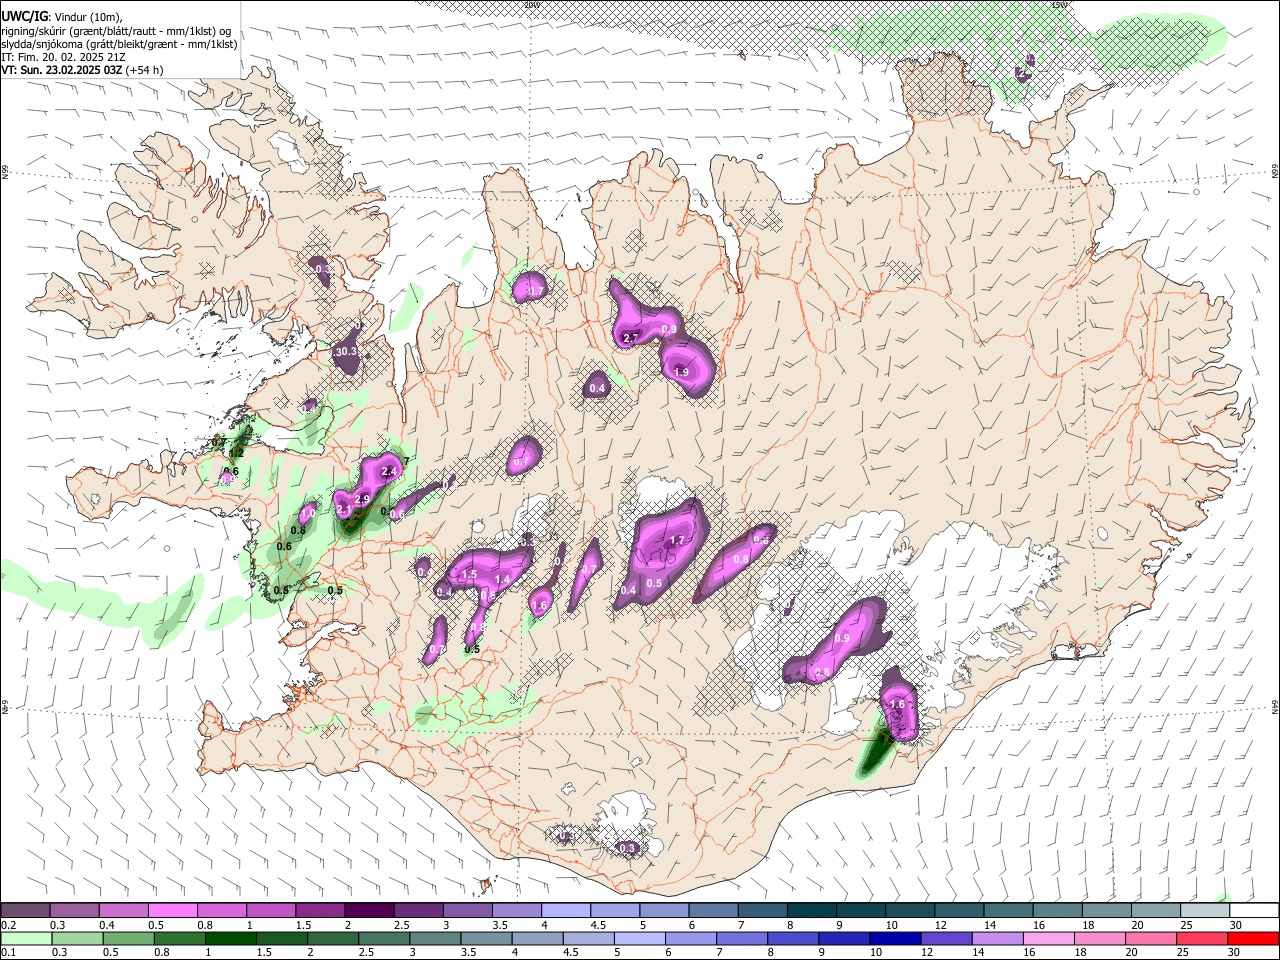Viewport: 1280px width, 960px height.
Task: Click the 'IT: Fim. 20. 02. 2025 21Z' line
Action: (x=63, y=57)
